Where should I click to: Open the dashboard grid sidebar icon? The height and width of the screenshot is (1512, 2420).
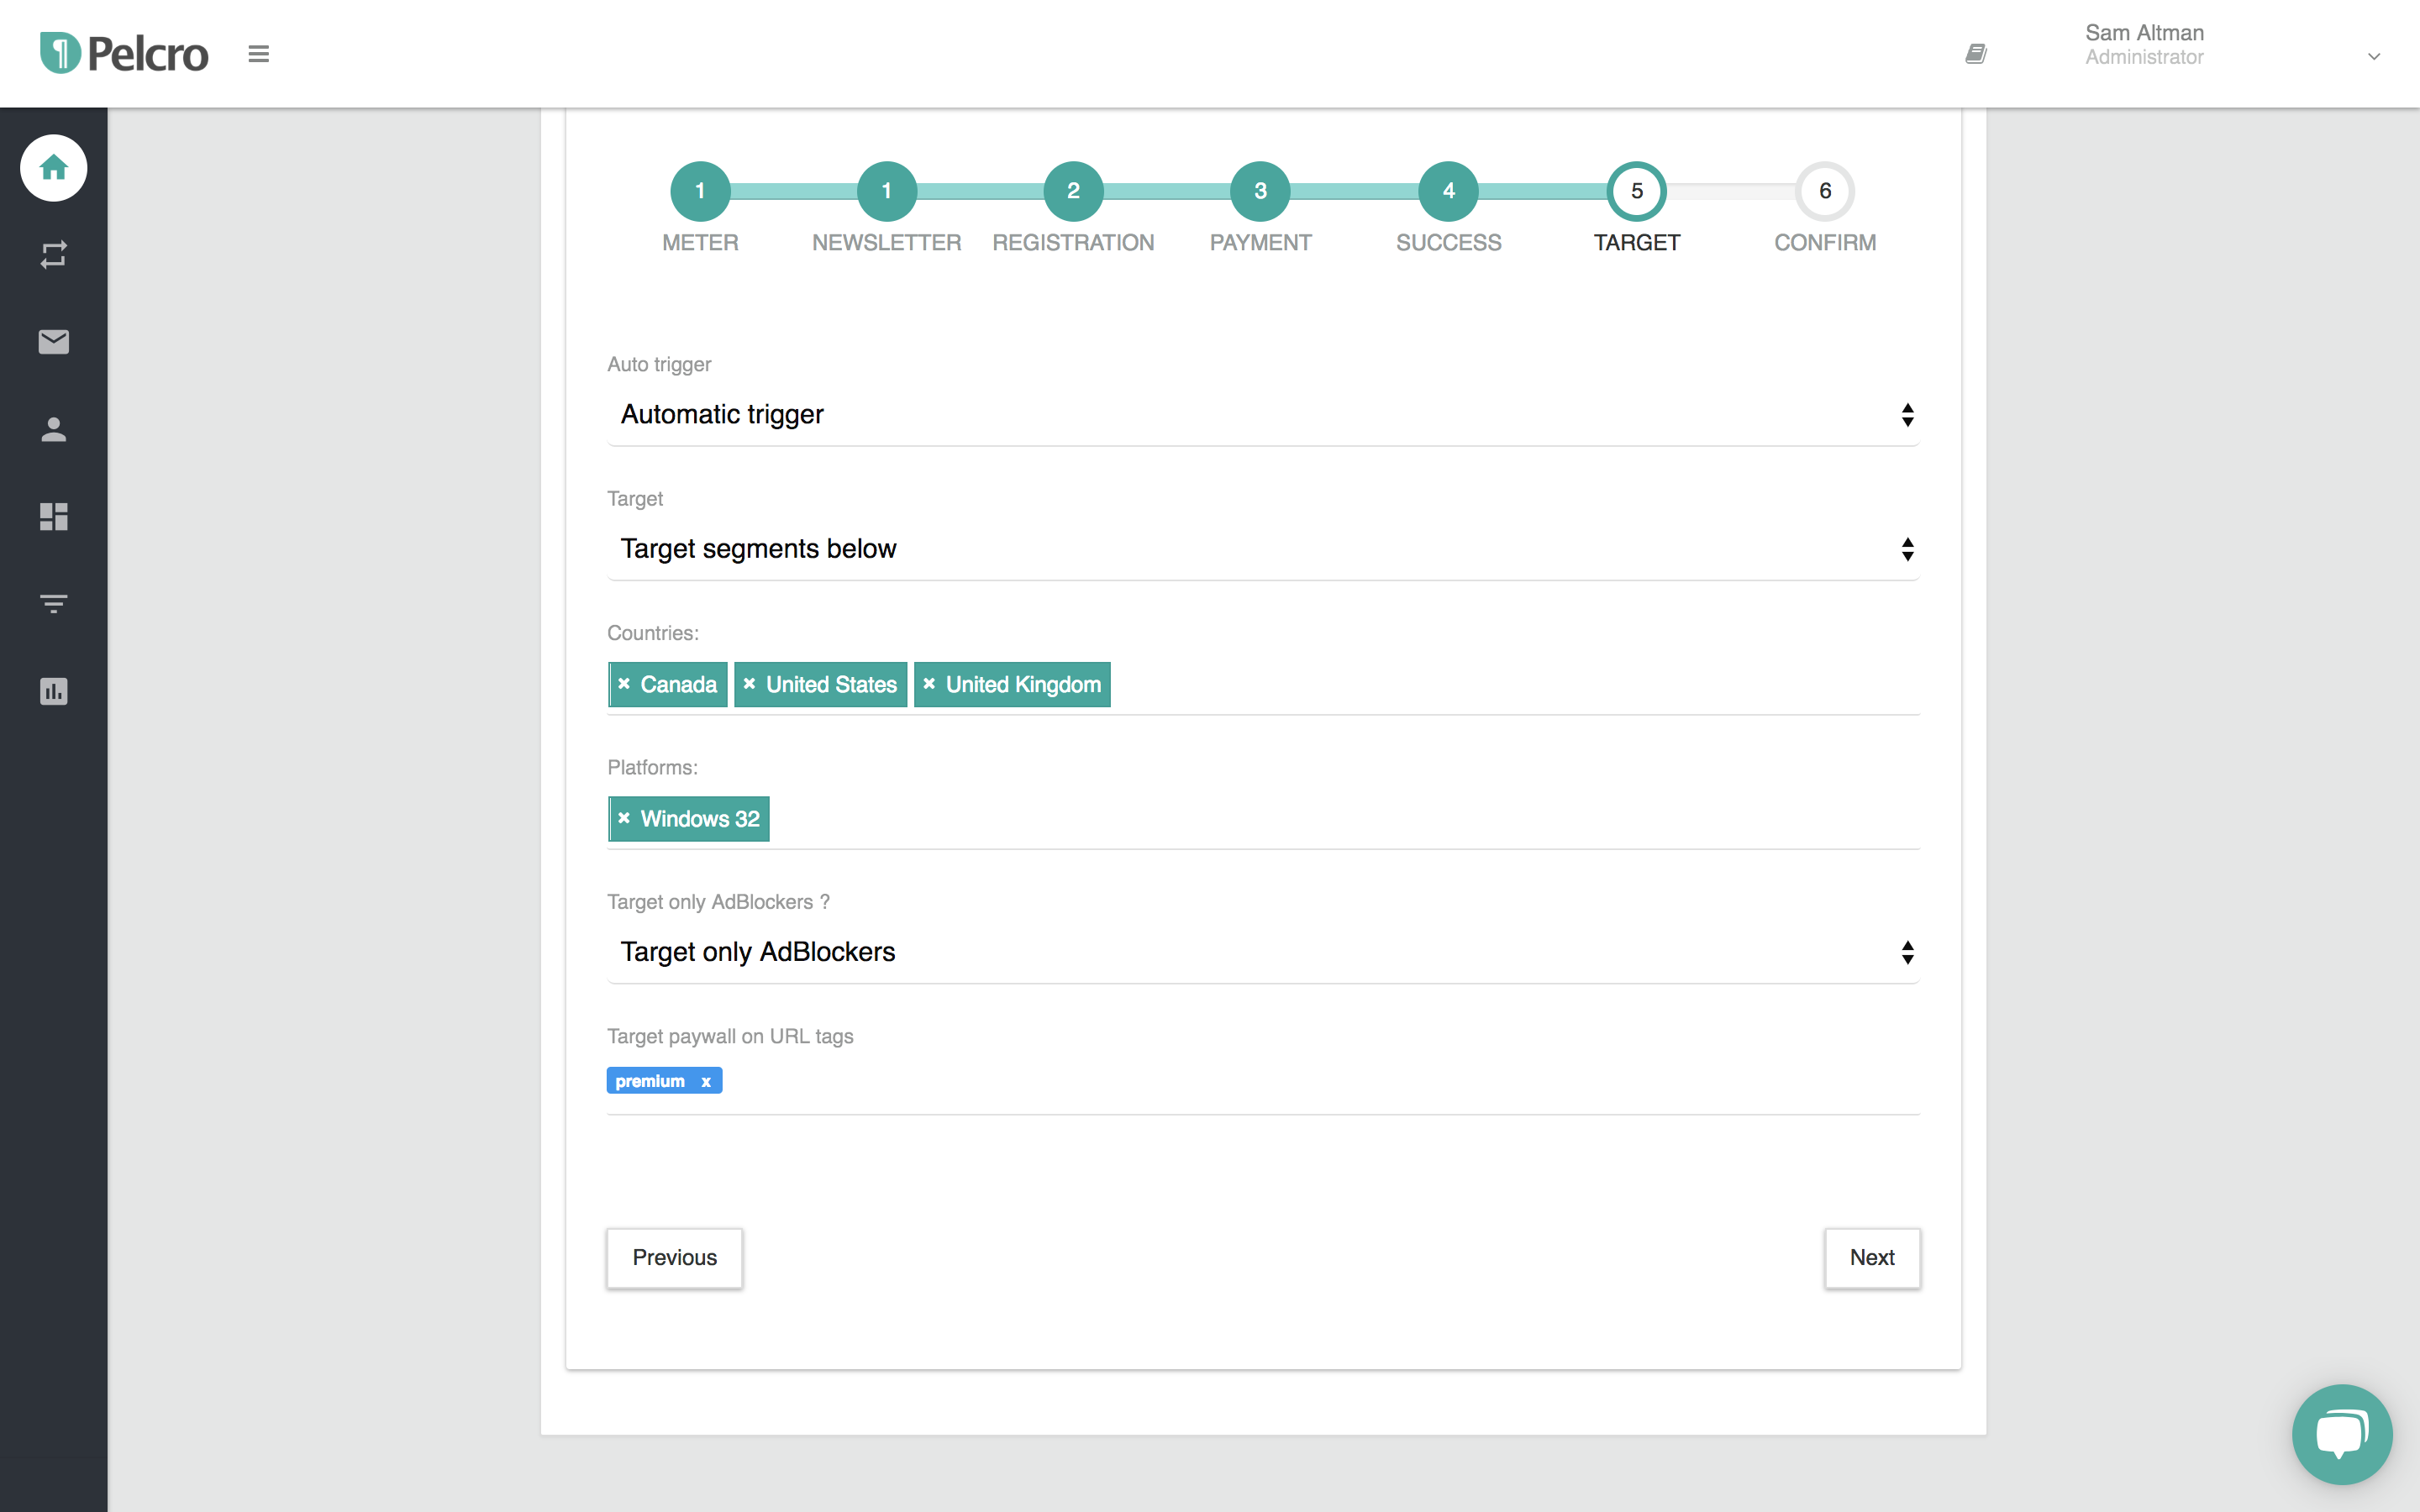tap(54, 516)
